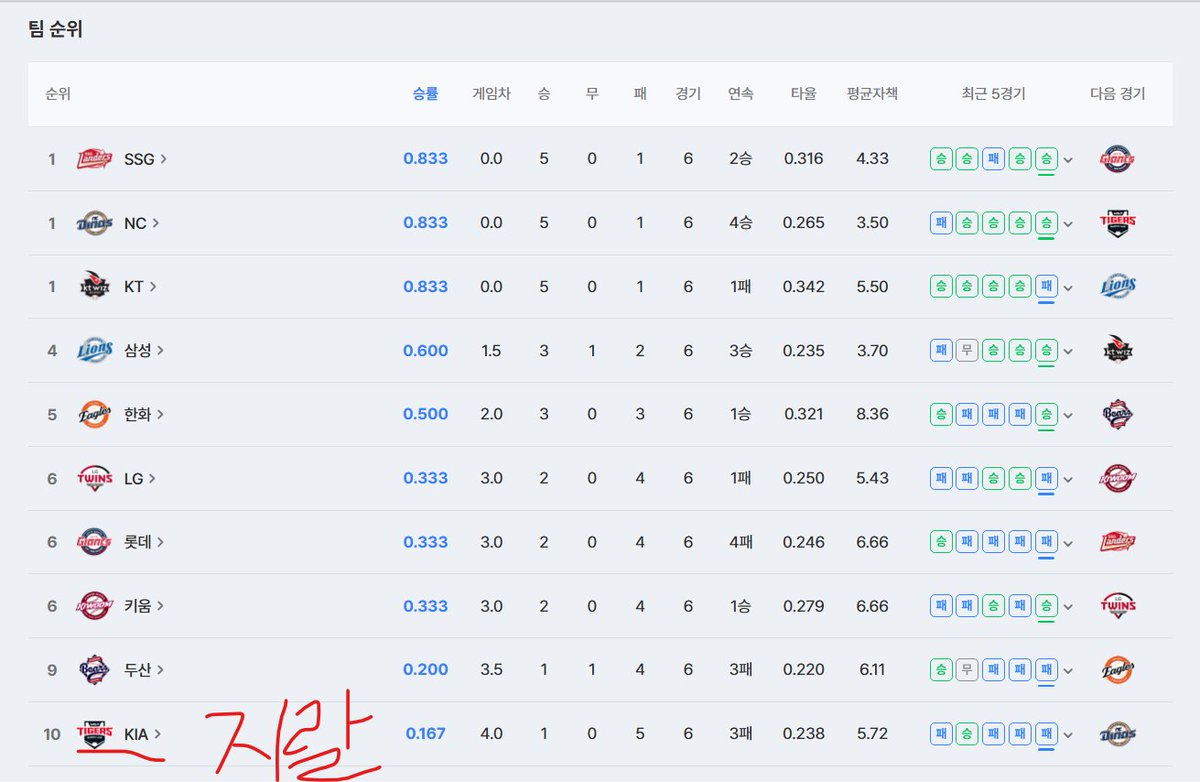Sort table by 게임차 column header
The height and width of the screenshot is (782, 1200).
(x=491, y=94)
